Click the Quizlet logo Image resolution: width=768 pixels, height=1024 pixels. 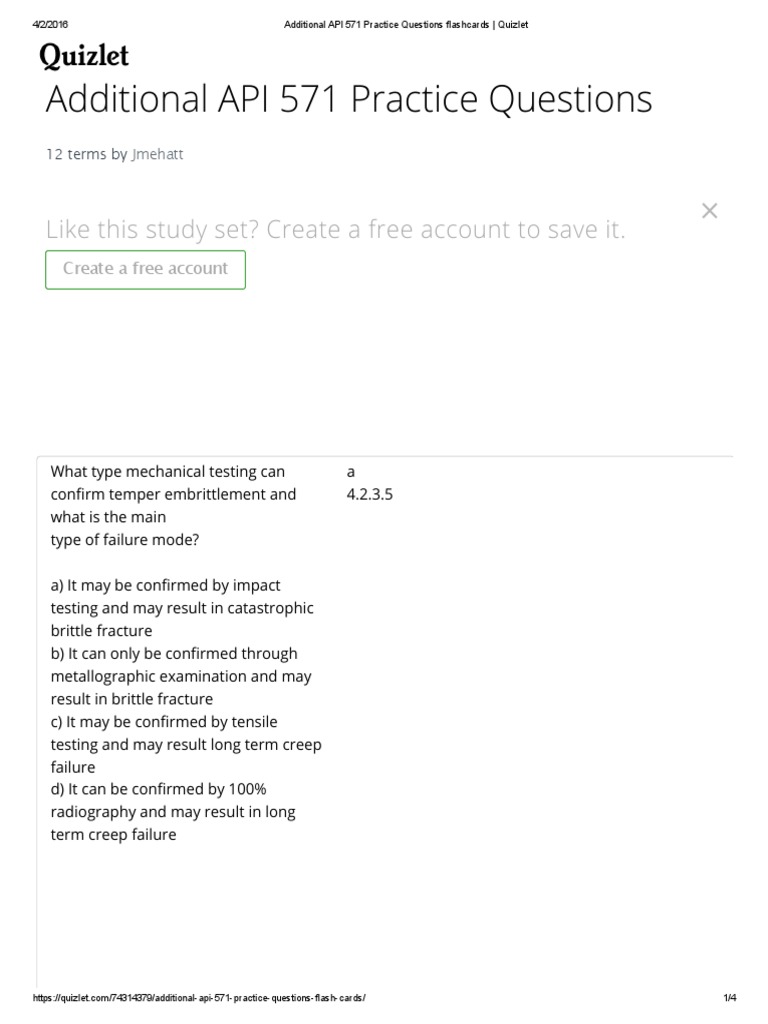pyautogui.click(x=84, y=56)
